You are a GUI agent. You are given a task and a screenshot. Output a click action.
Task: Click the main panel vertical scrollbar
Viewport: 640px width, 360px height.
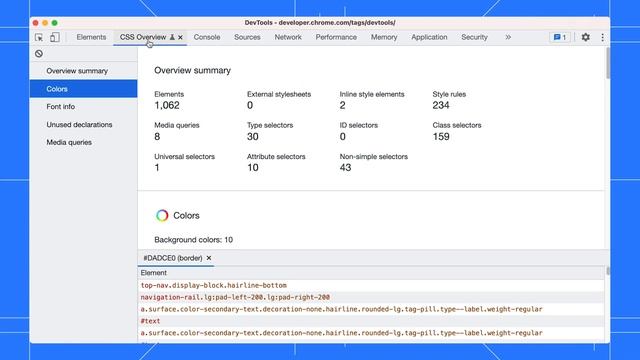click(x=608, y=63)
